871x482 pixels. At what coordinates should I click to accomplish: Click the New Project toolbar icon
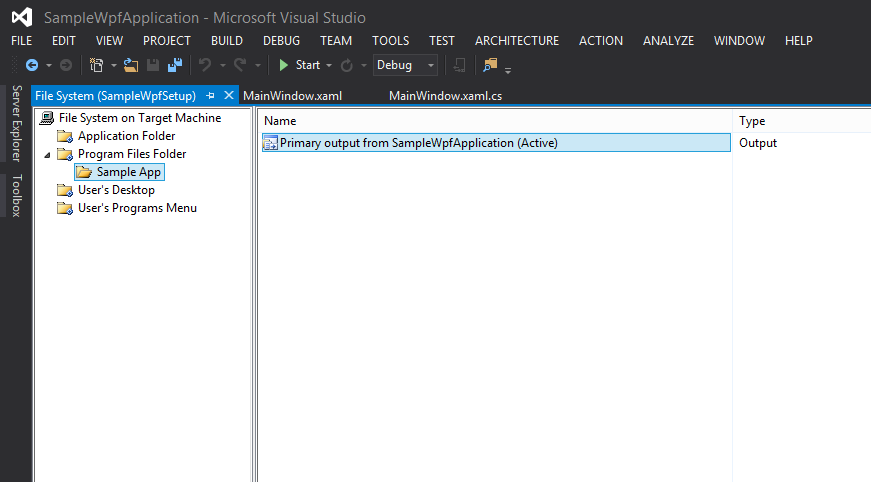pos(96,66)
